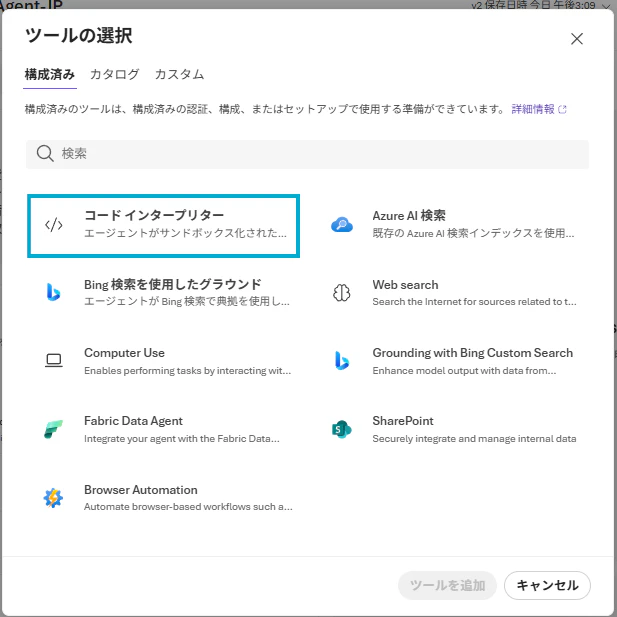Select the Computer Use title text
The width and height of the screenshot is (617, 617).
[x=124, y=353]
